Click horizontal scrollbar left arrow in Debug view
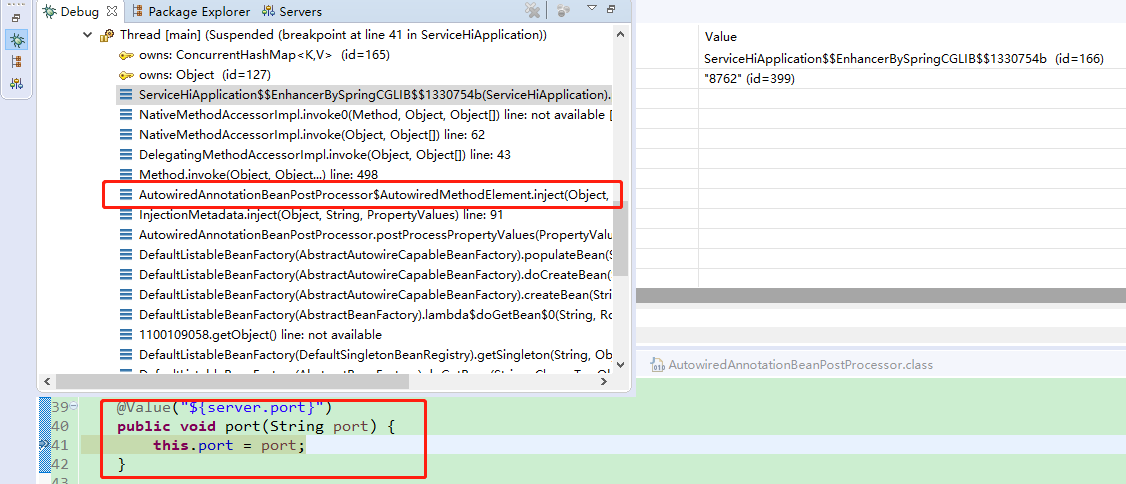1126x484 pixels. coord(47,382)
